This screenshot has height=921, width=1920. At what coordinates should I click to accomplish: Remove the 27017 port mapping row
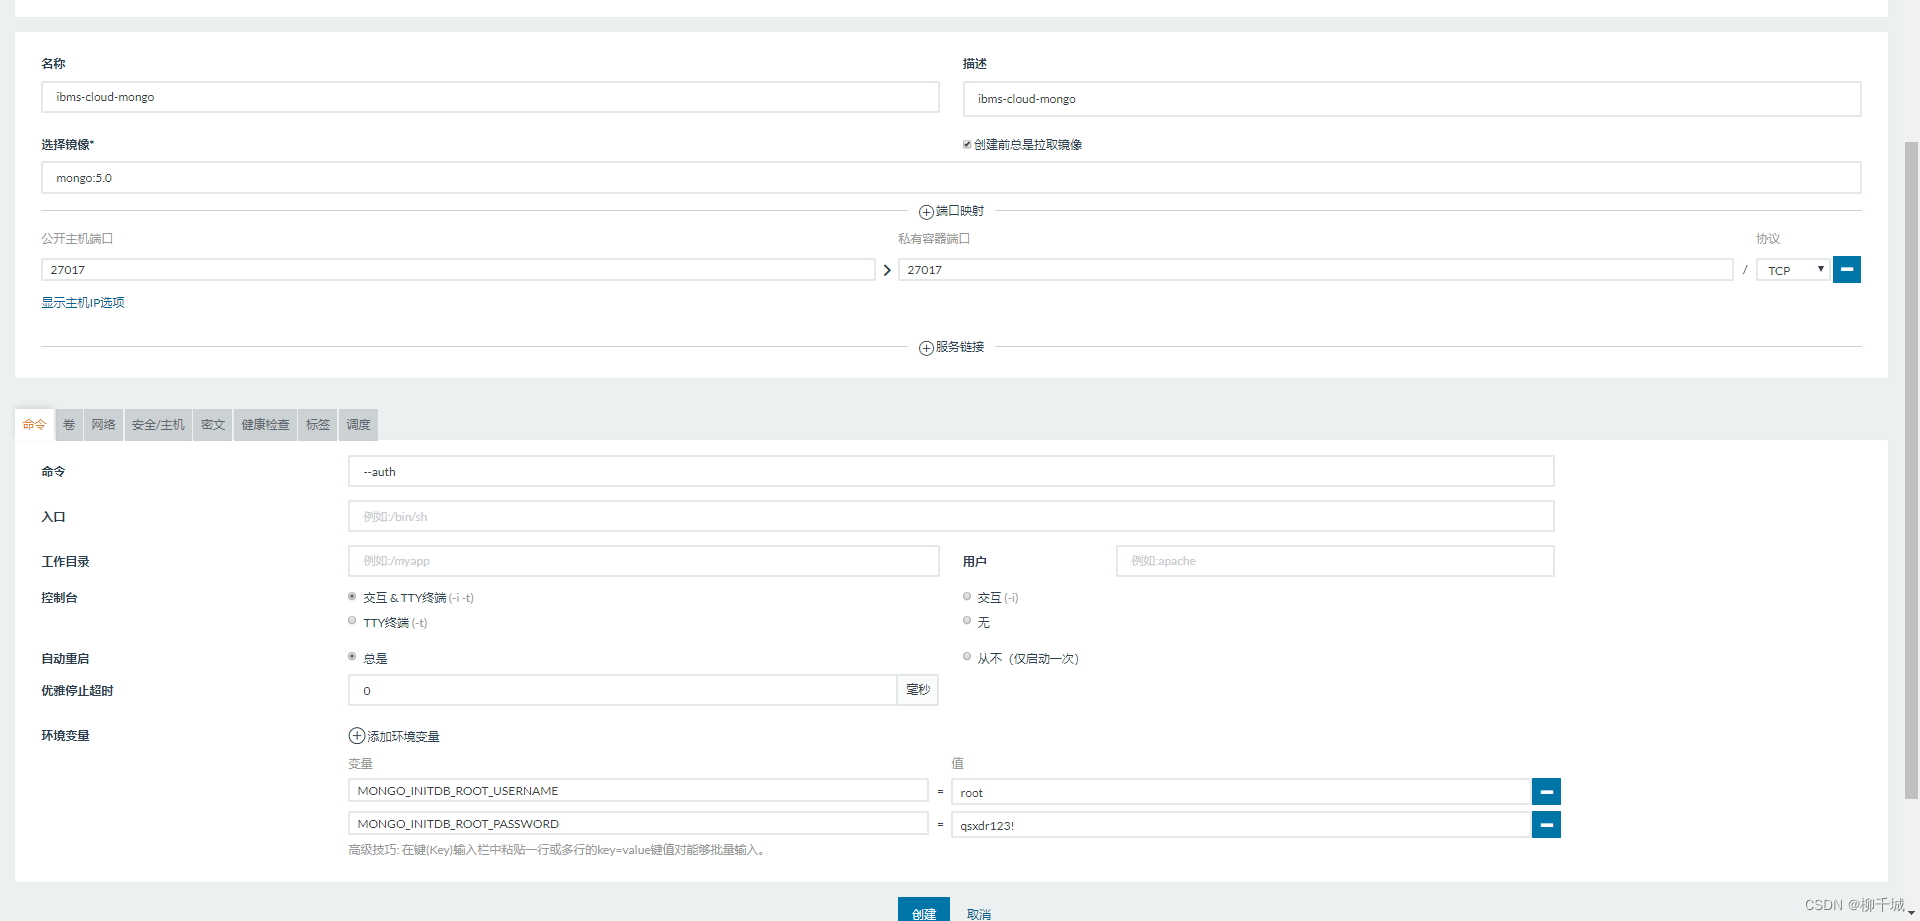(x=1846, y=269)
